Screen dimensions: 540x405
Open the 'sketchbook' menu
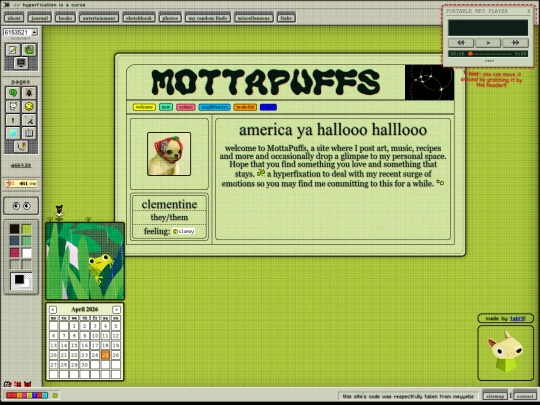(x=139, y=18)
